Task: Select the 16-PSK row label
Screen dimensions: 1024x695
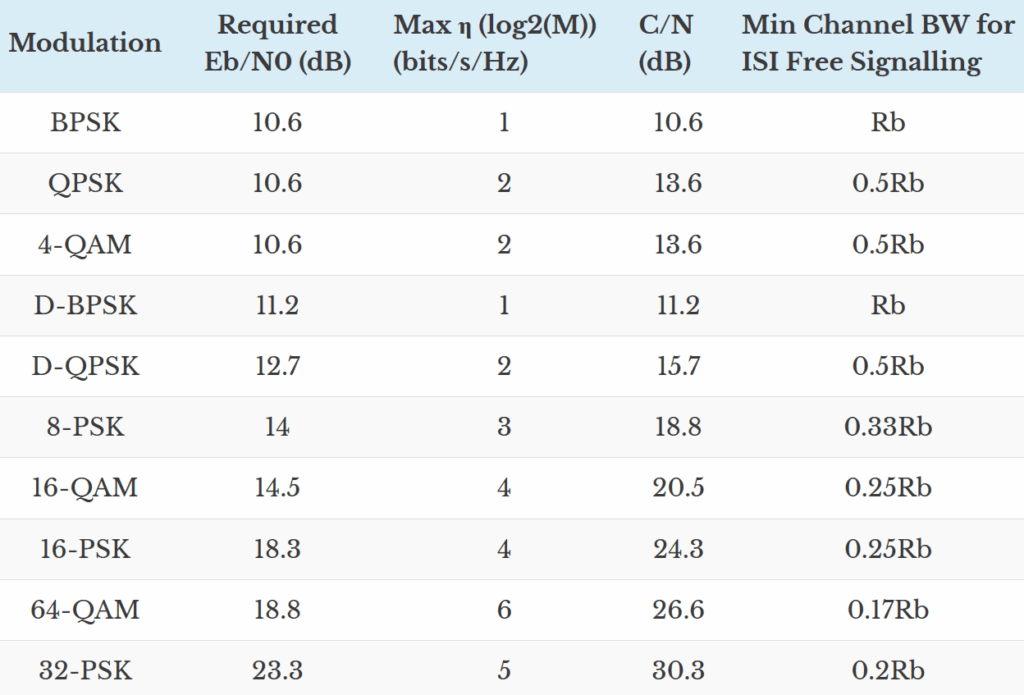Action: [x=86, y=550]
